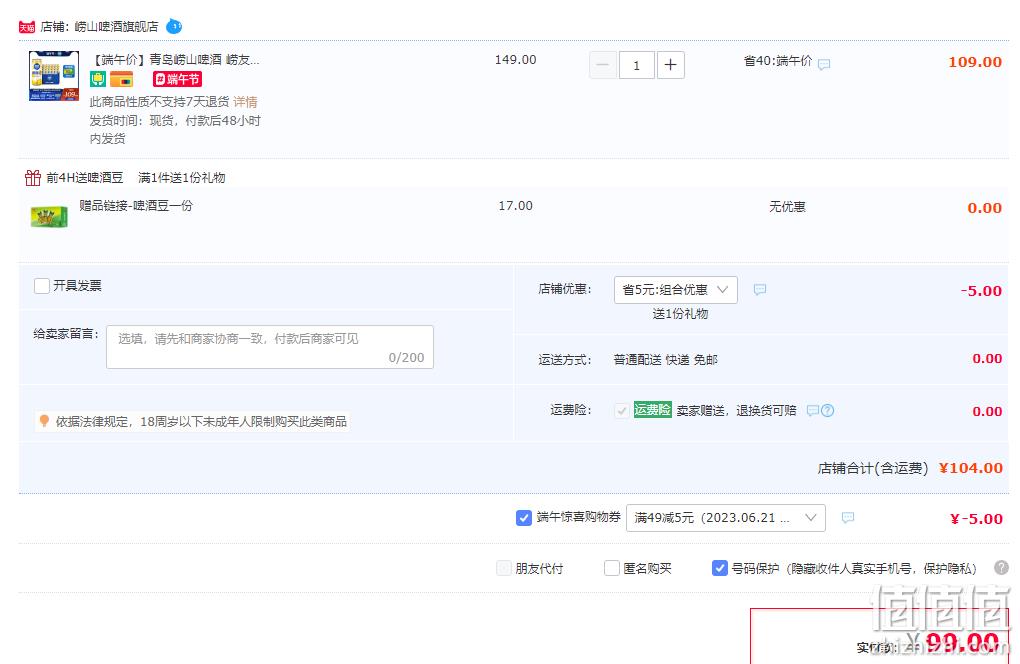Click the 普通配送 快递 免邮 shipping text

pos(665,360)
